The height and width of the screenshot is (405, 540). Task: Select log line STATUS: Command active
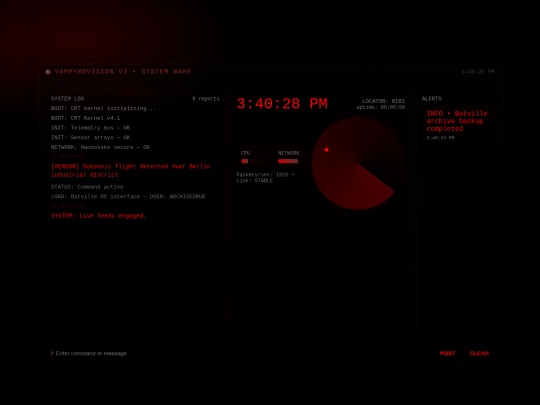pyautogui.click(x=87, y=187)
